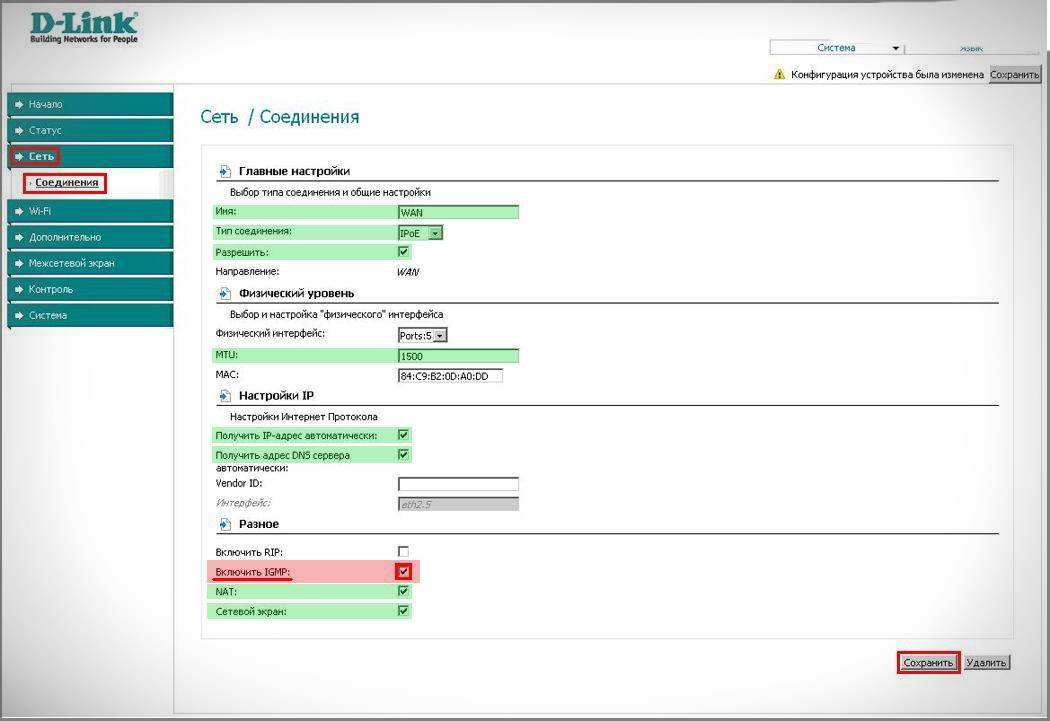Viewport: 1050px width, 721px height.
Task: Click the Разное section icon
Action: (225, 524)
